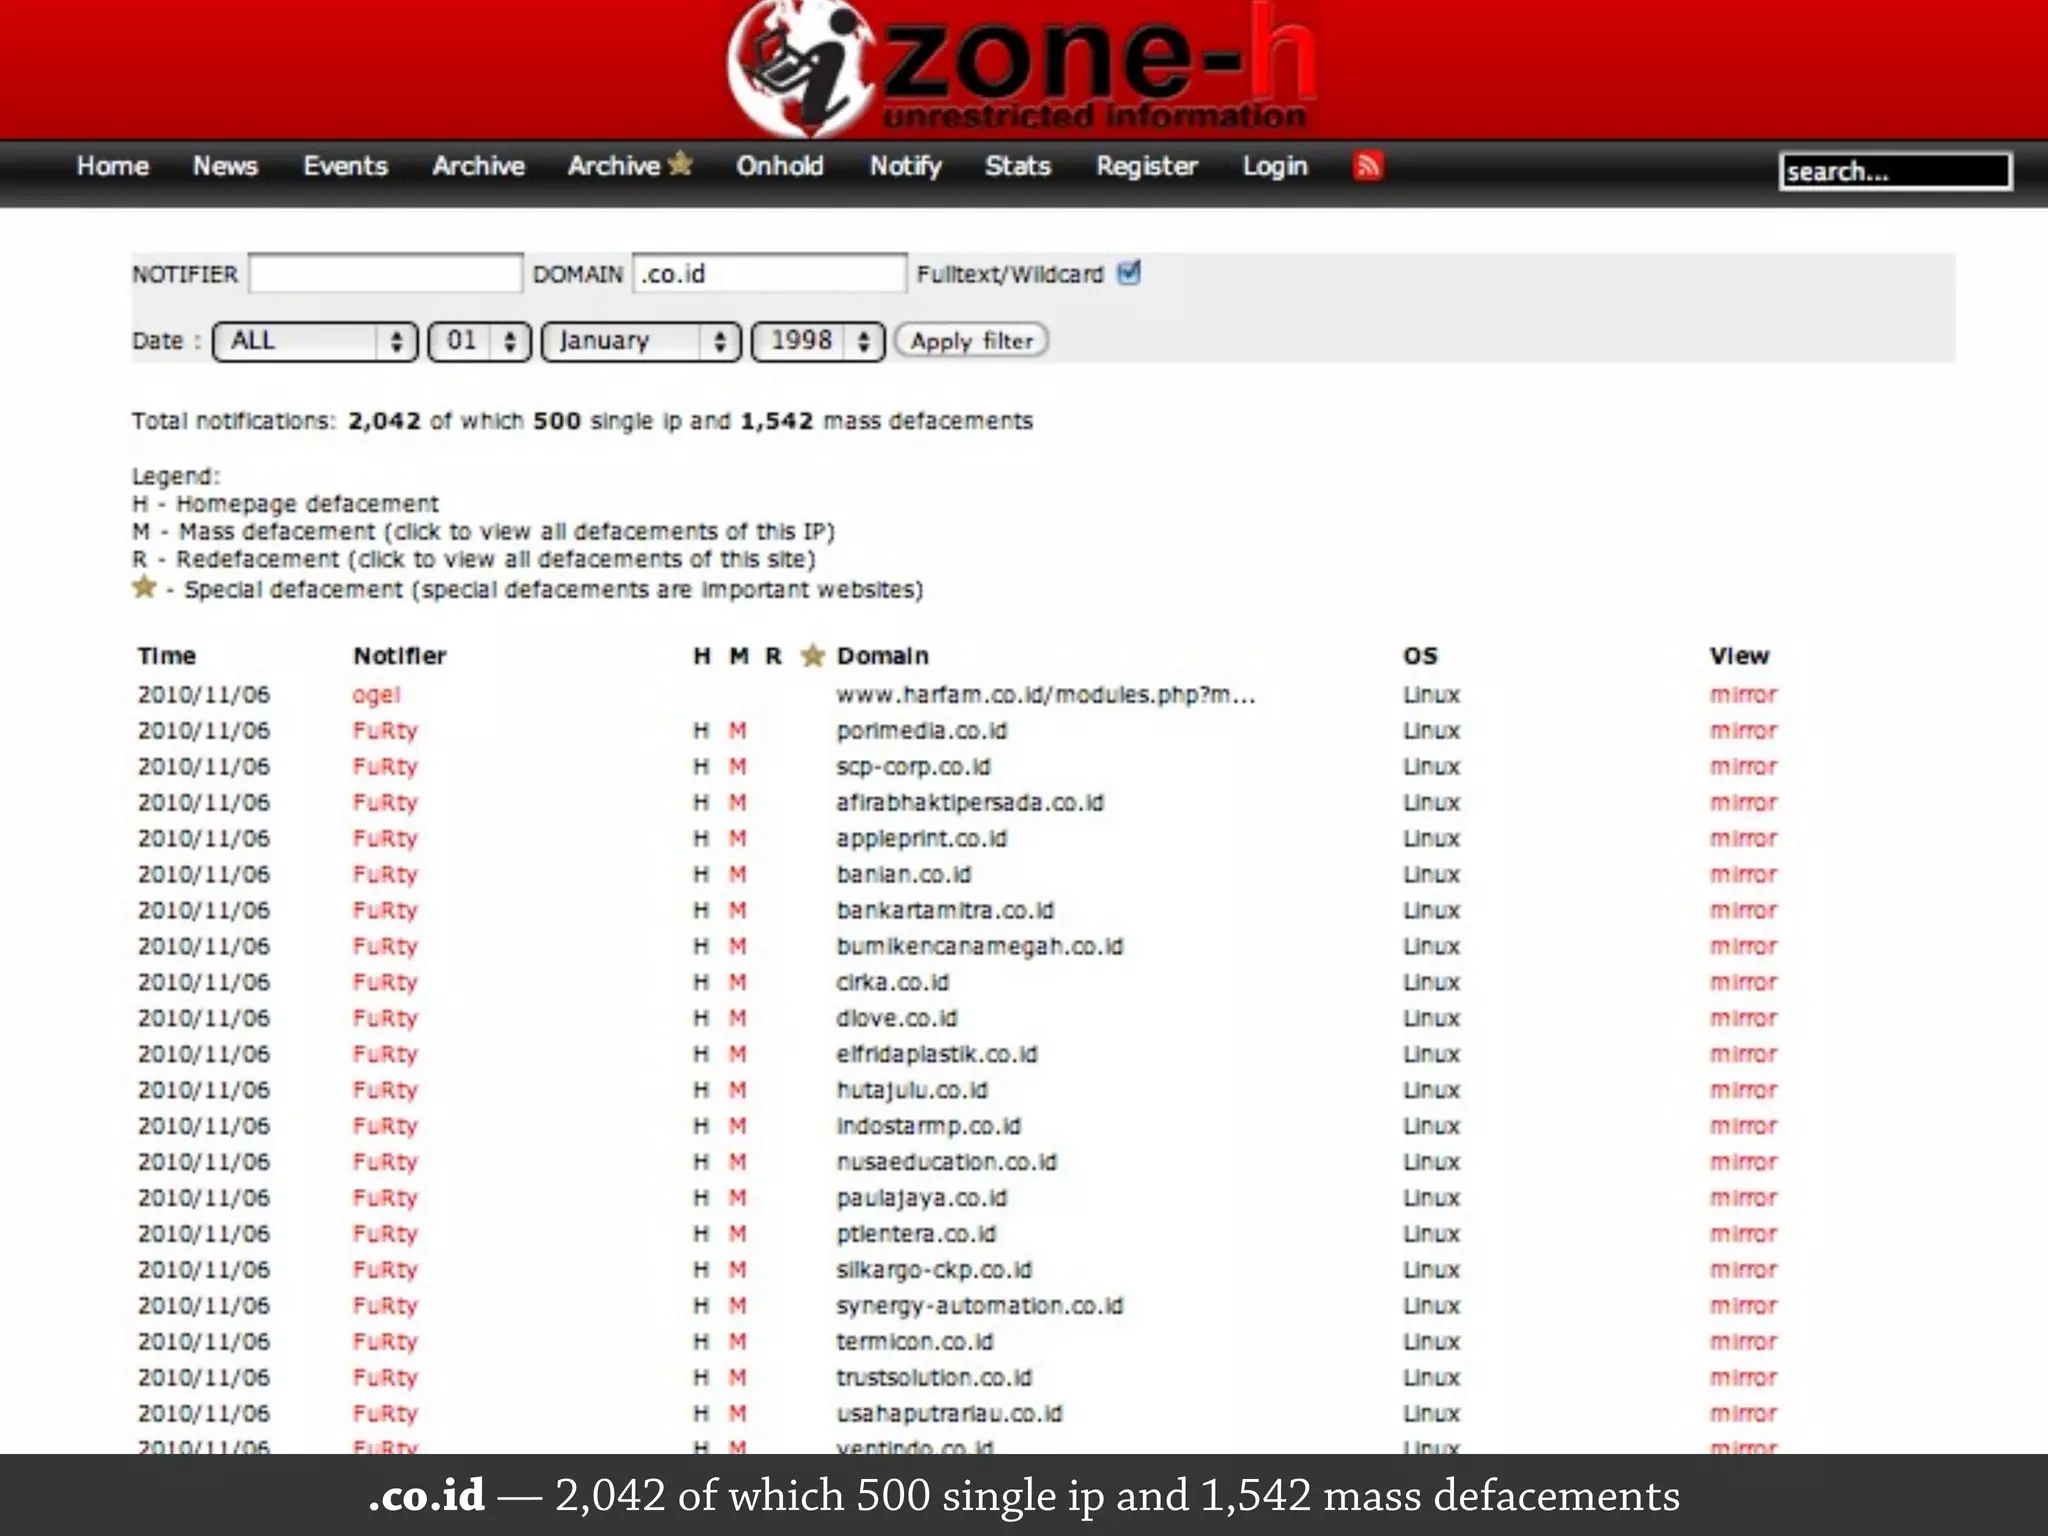View mirror for cirka.co.id
Viewport: 2048px width, 1536px height.
1743,983
